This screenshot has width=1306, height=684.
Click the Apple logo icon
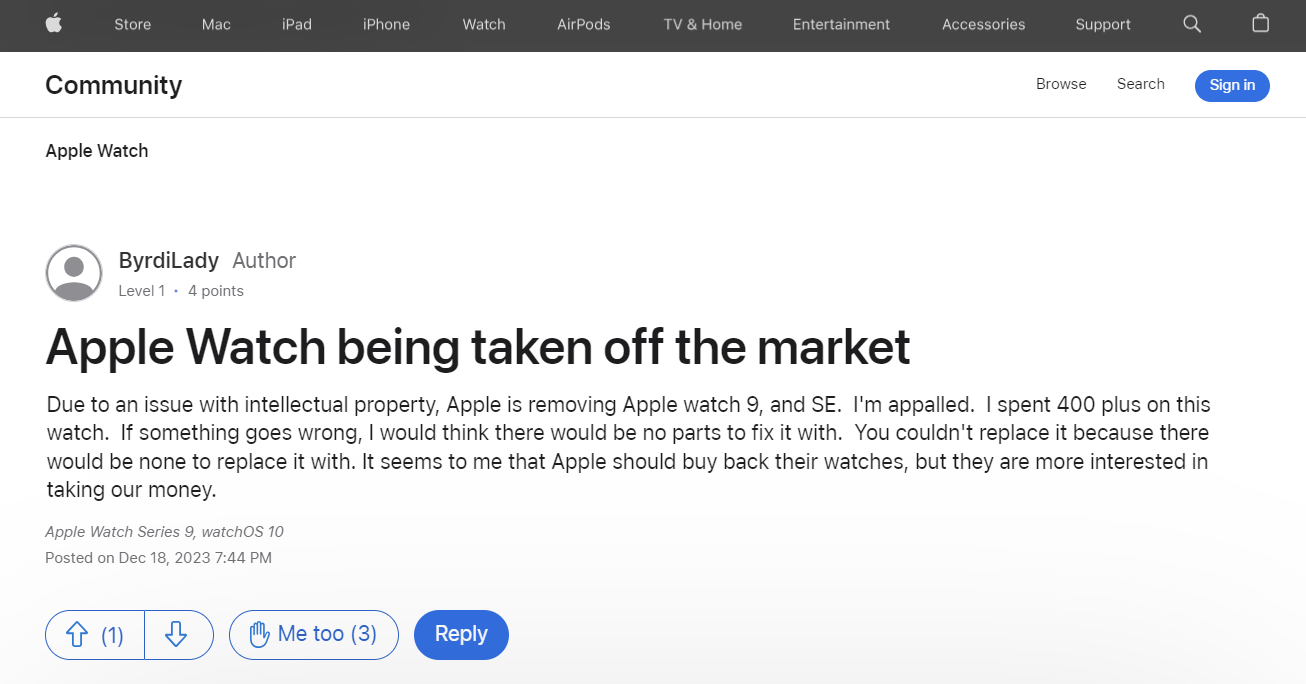[x=54, y=24]
